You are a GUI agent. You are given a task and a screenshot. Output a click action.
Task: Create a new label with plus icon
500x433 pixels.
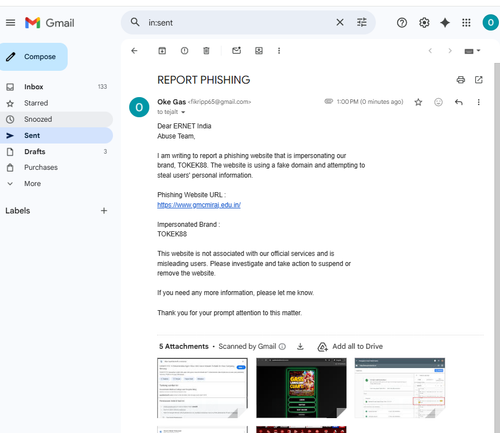pos(104,211)
